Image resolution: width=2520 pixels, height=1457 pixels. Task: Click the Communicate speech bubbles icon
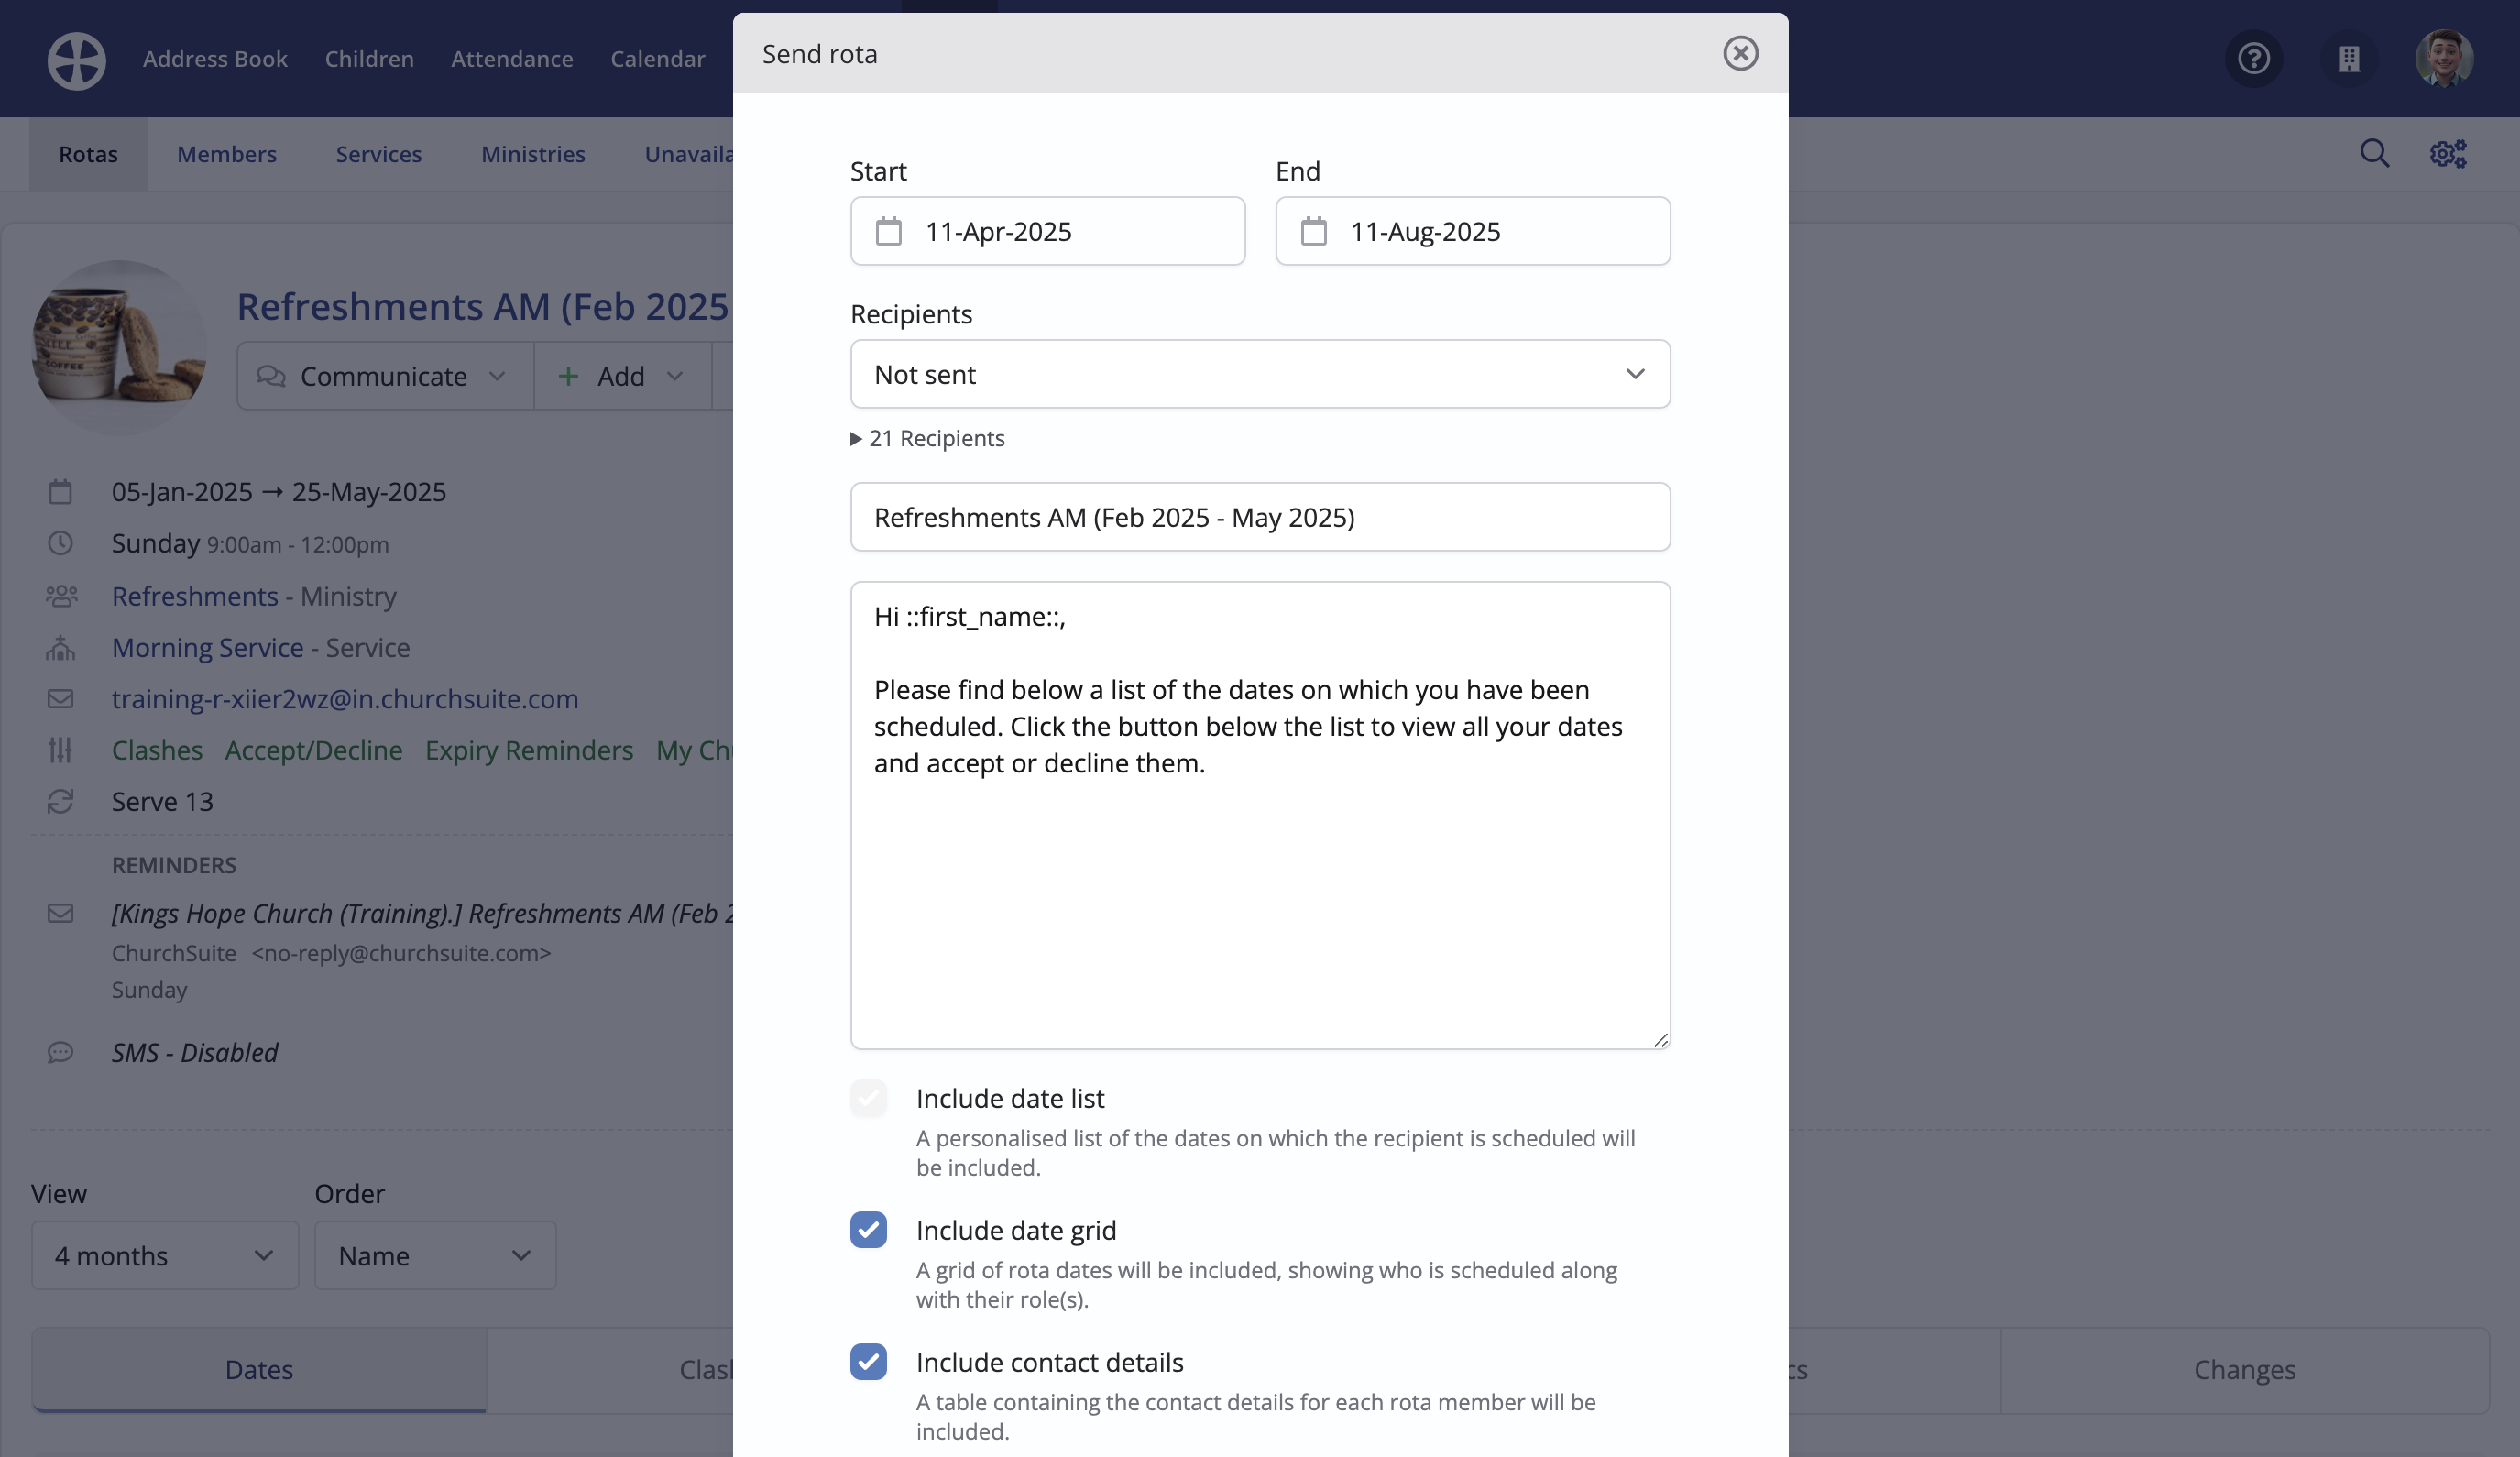tap(271, 376)
